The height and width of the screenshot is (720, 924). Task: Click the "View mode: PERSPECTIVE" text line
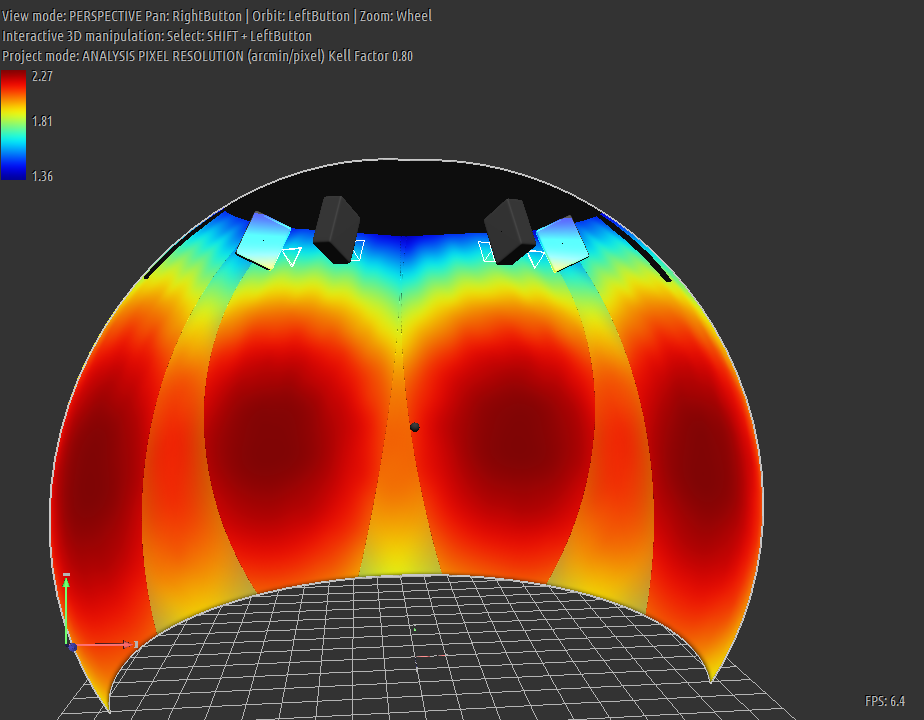point(217,16)
